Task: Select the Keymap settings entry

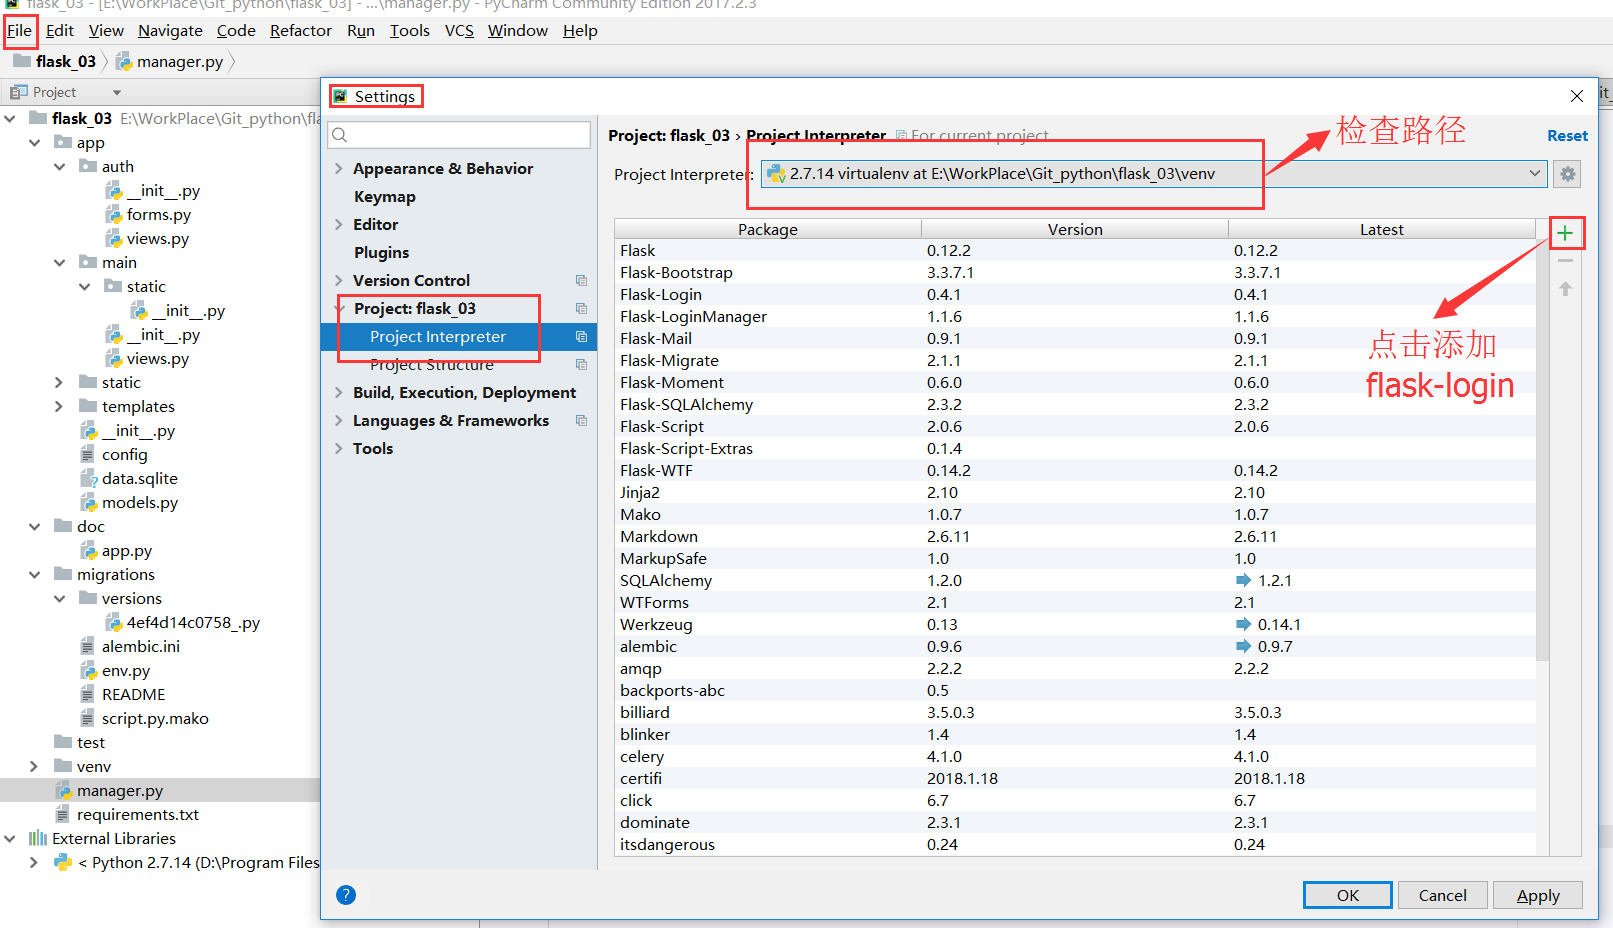Action: (384, 197)
